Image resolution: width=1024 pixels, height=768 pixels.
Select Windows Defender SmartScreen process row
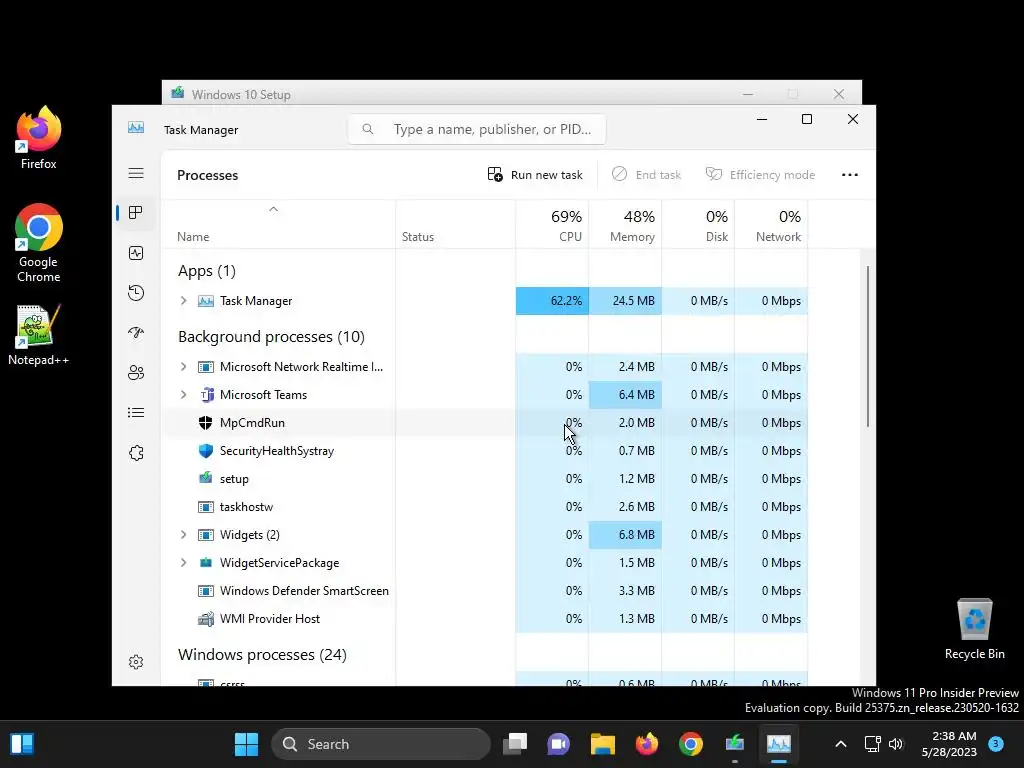point(484,590)
